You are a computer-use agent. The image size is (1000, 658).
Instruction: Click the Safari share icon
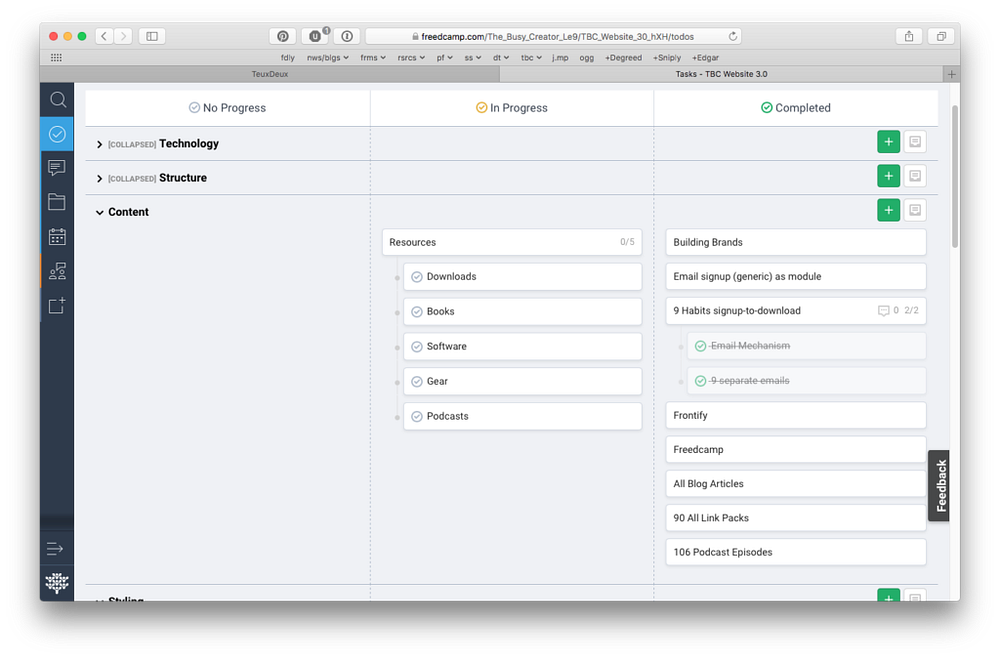909,36
